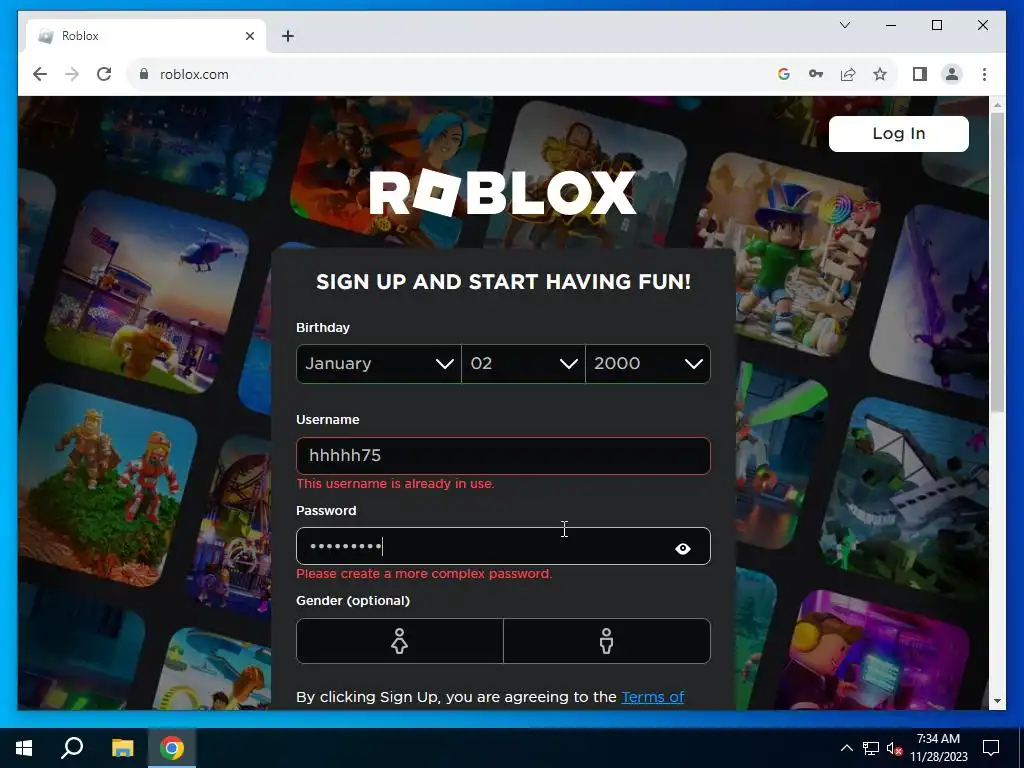Share this page via the share icon
1024x768 pixels.
[x=848, y=74]
